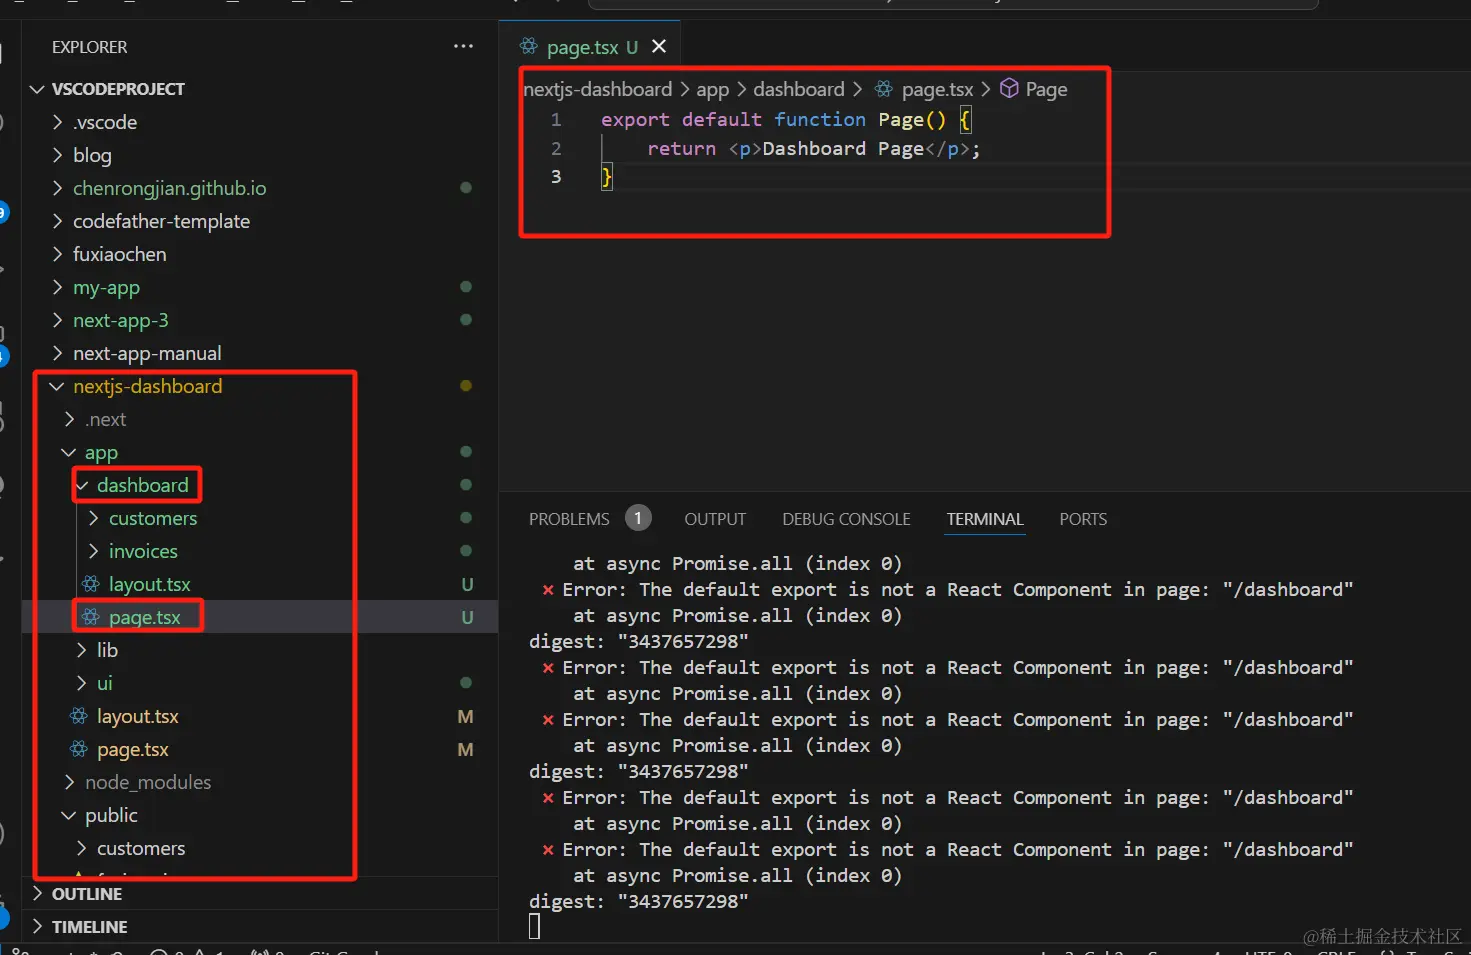This screenshot has height=955, width=1471.
Task: Click line 2 return Dashboard Page code
Action: 814,149
